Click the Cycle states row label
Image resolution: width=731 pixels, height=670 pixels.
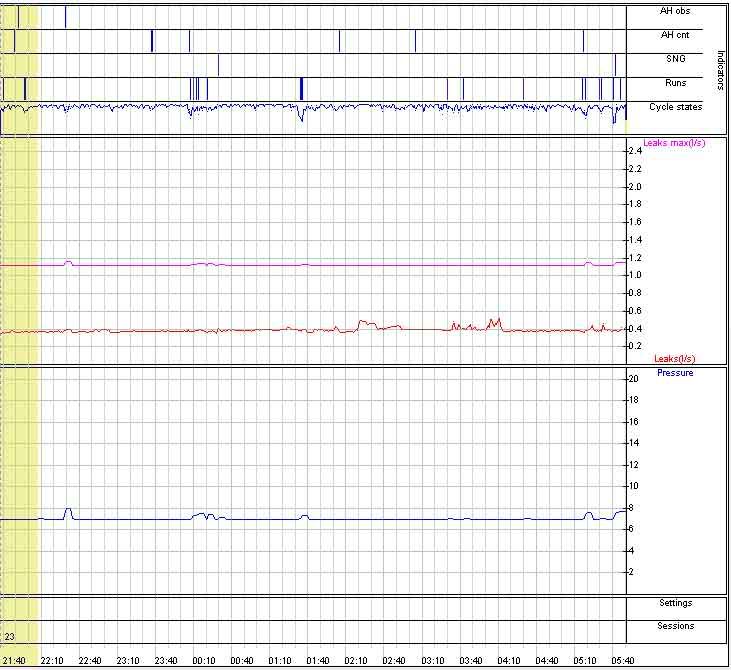(675, 107)
